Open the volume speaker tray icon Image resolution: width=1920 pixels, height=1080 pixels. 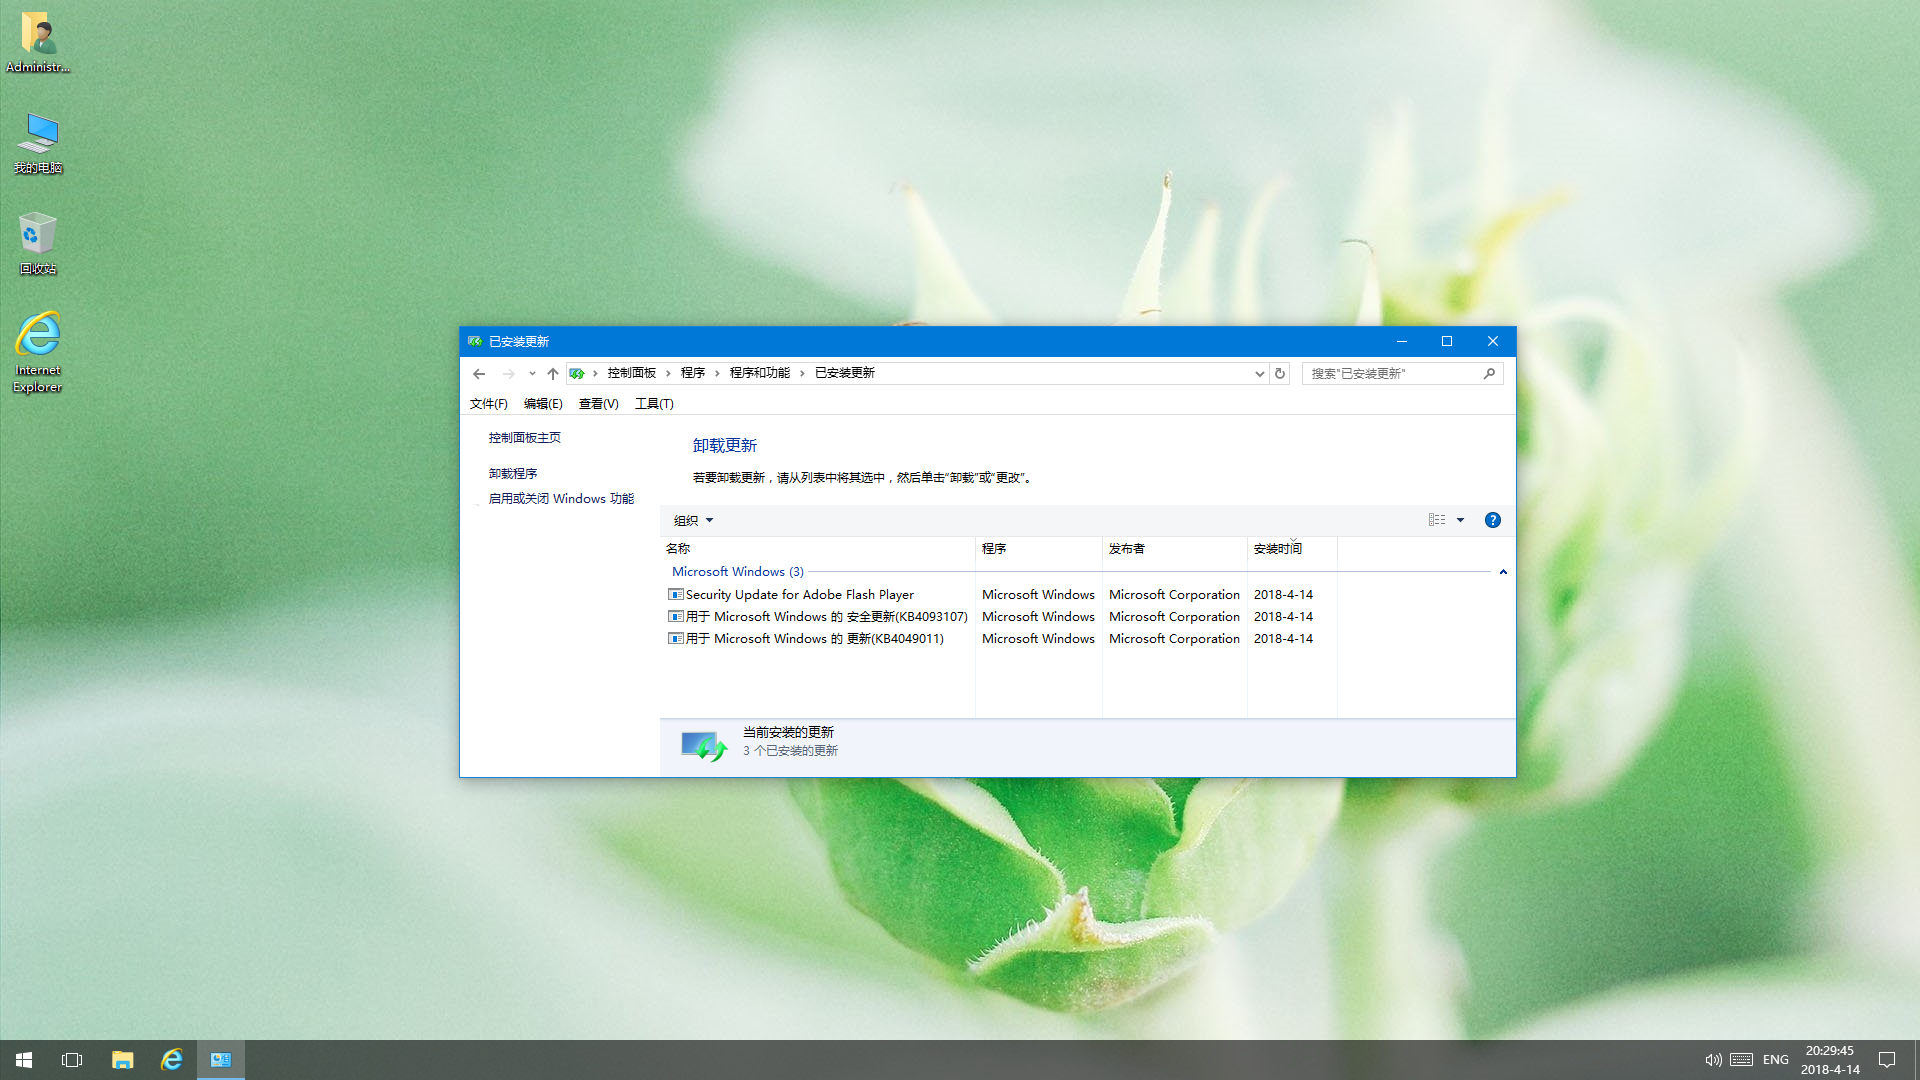click(x=1713, y=1060)
